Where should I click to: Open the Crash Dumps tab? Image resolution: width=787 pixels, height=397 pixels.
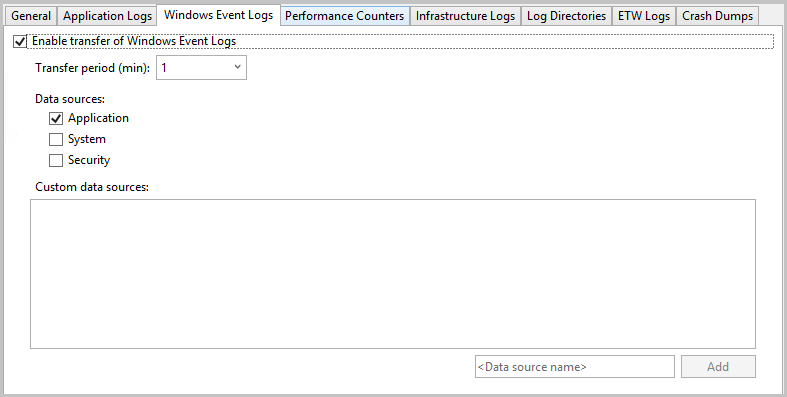[717, 16]
